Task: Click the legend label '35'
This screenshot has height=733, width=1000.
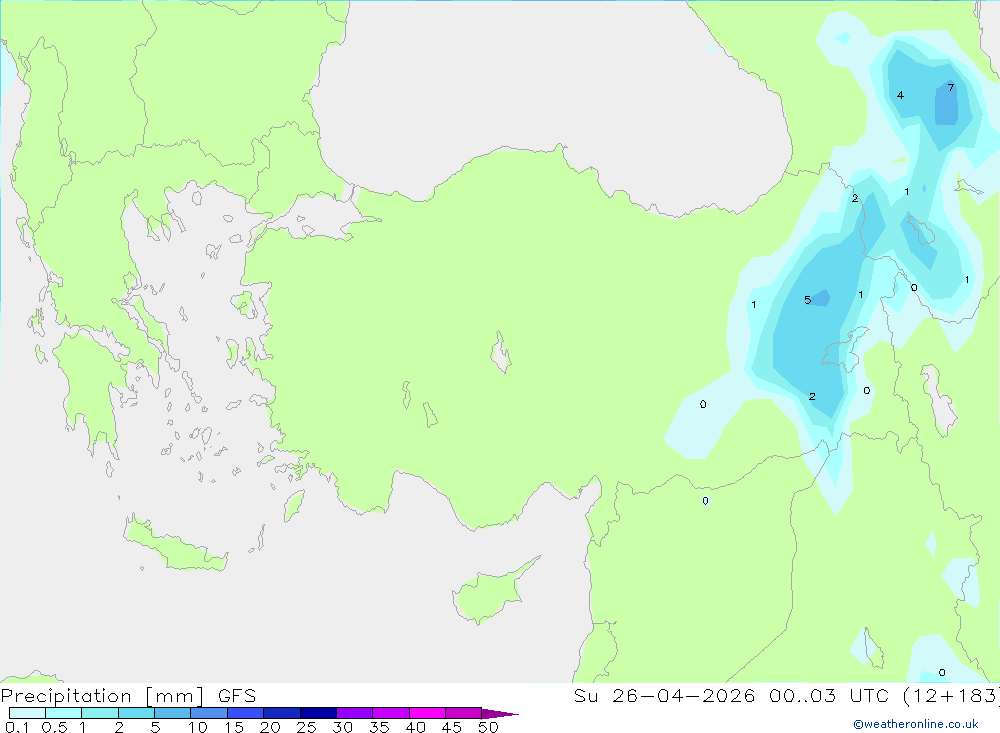Action: 379,727
